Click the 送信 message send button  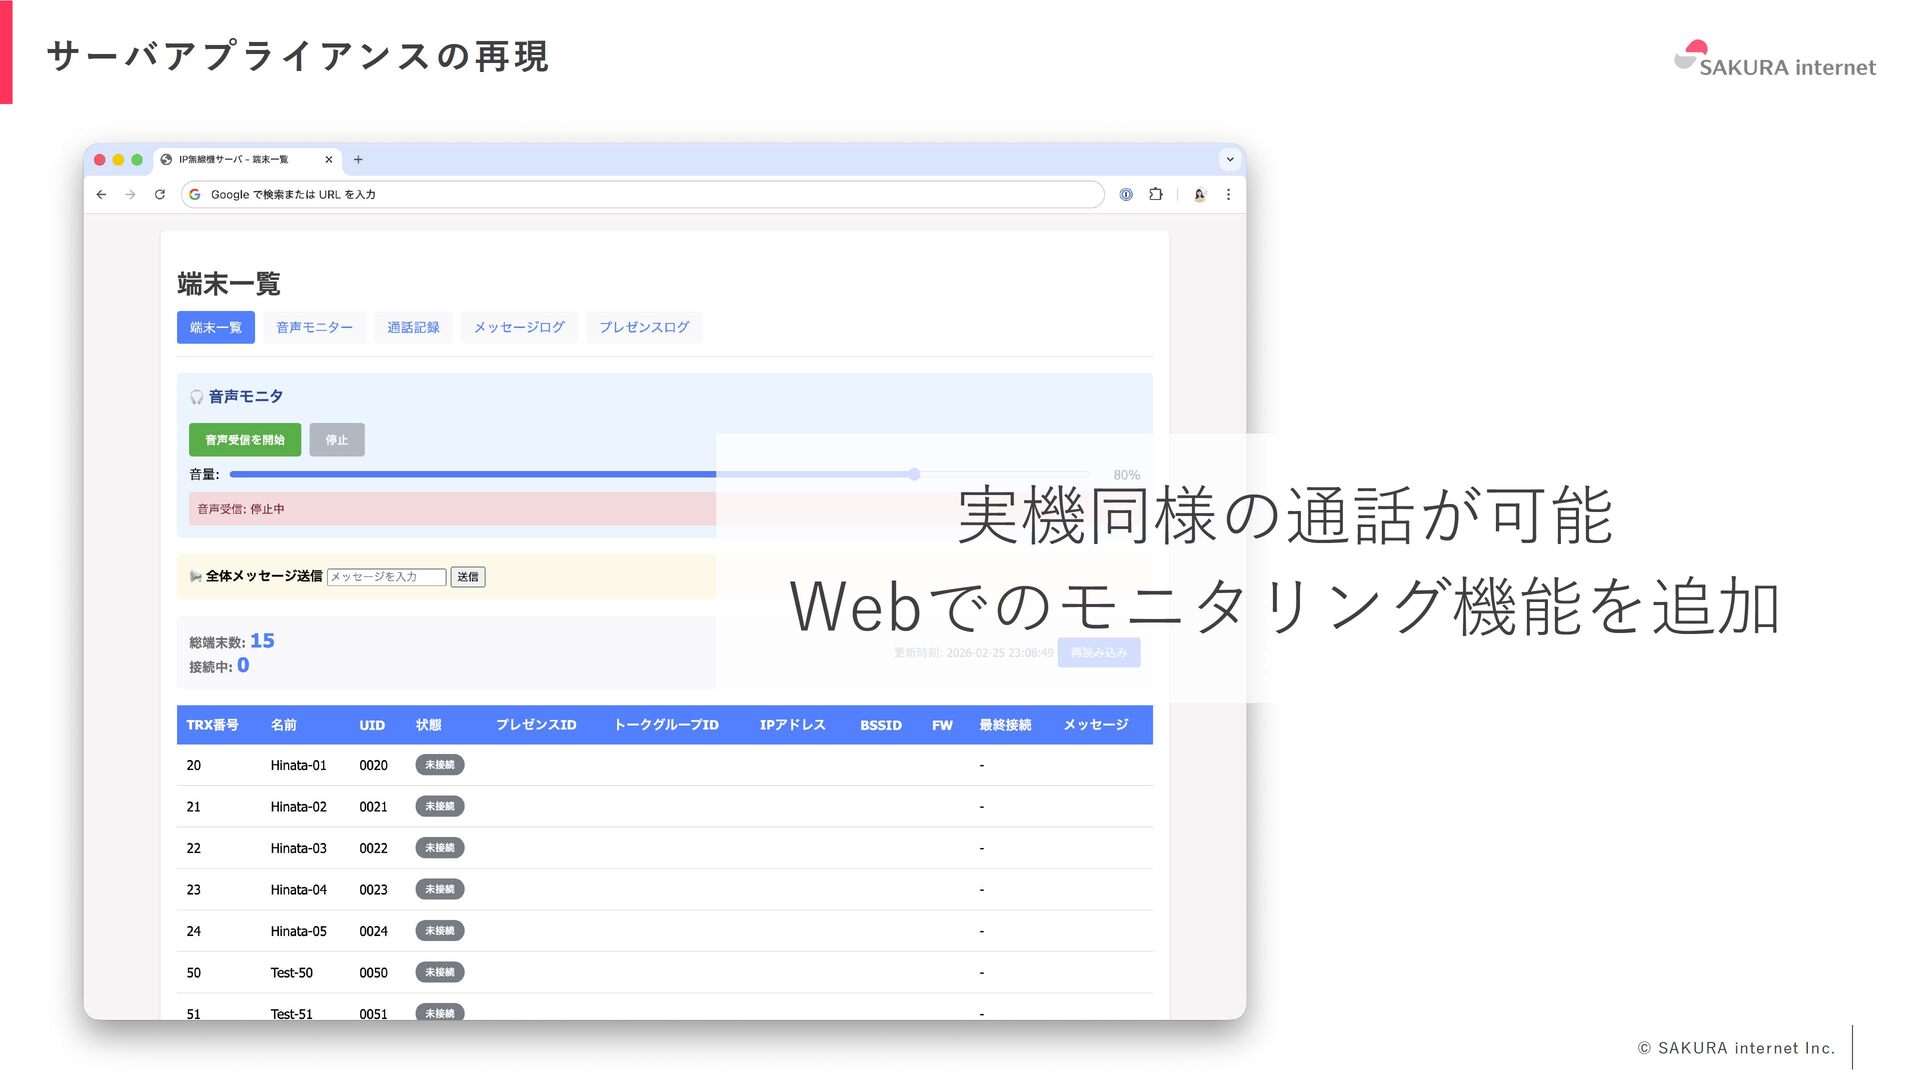point(467,577)
